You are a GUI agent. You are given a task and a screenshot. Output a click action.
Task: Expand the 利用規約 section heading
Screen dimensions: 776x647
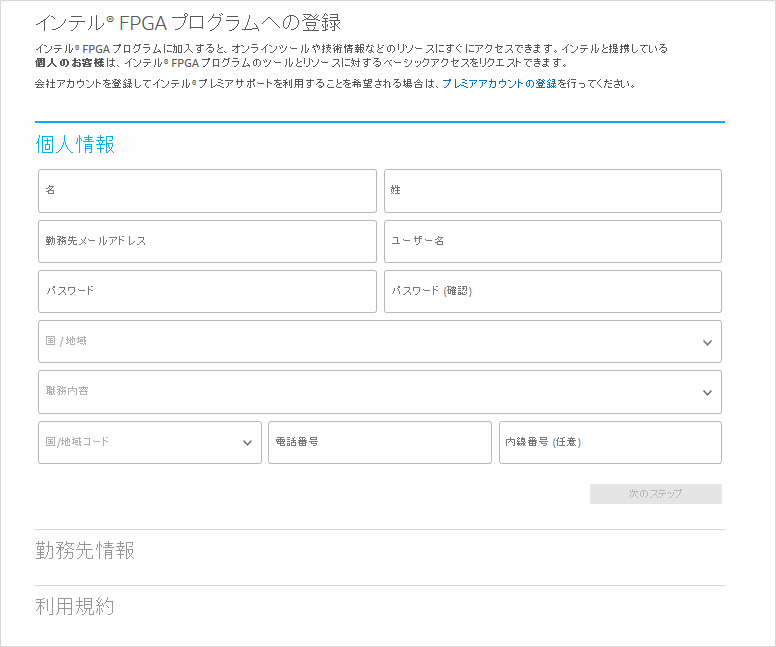click(x=75, y=606)
